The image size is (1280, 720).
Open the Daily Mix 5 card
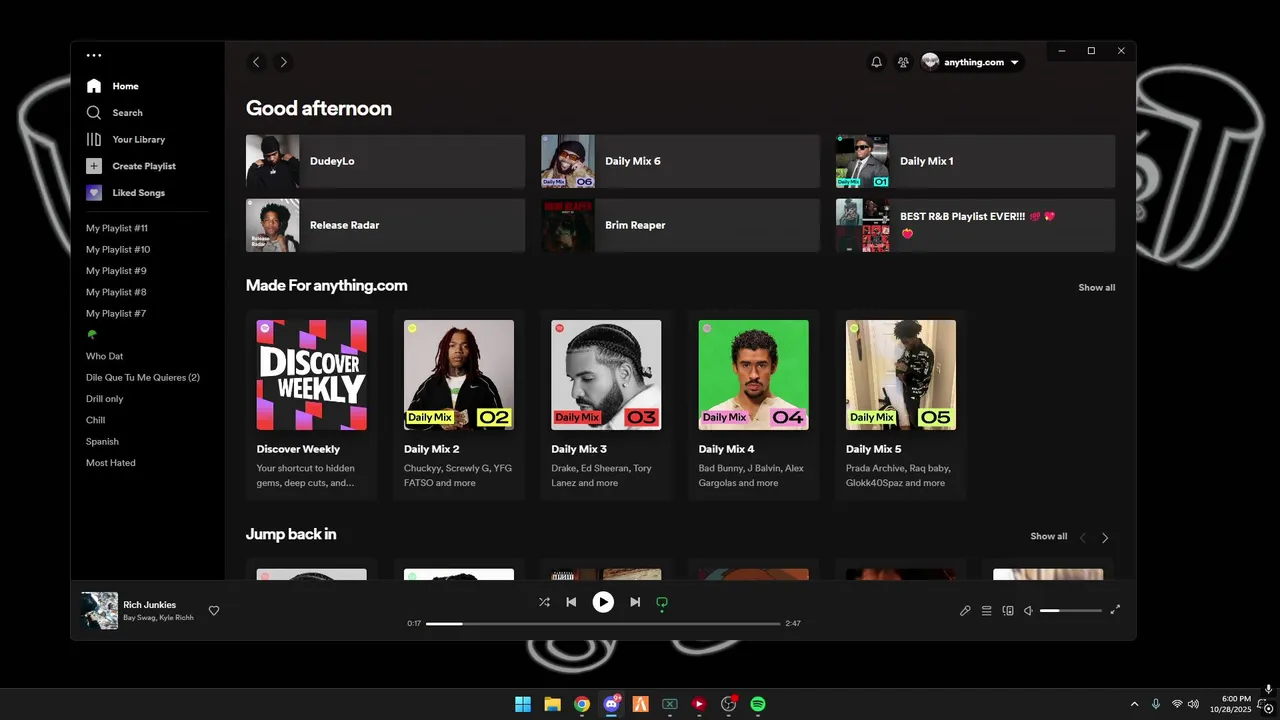pyautogui.click(x=901, y=405)
